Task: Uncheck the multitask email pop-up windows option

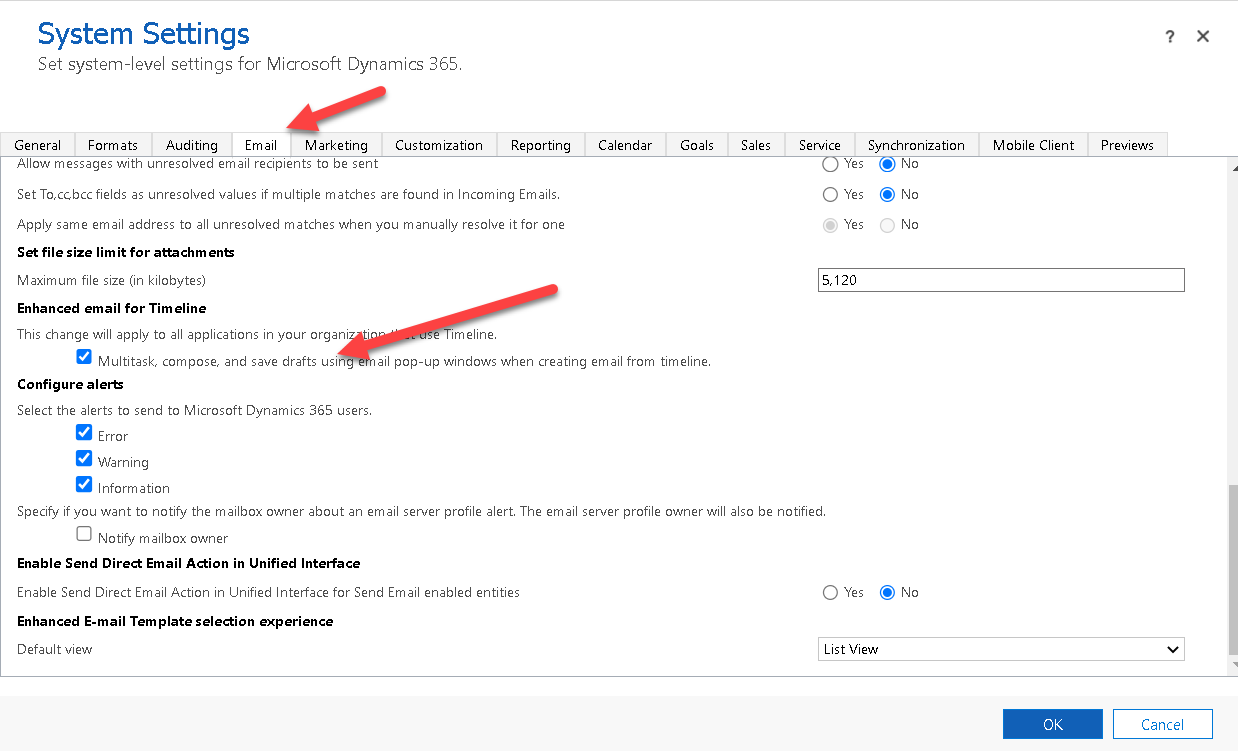Action: click(84, 356)
